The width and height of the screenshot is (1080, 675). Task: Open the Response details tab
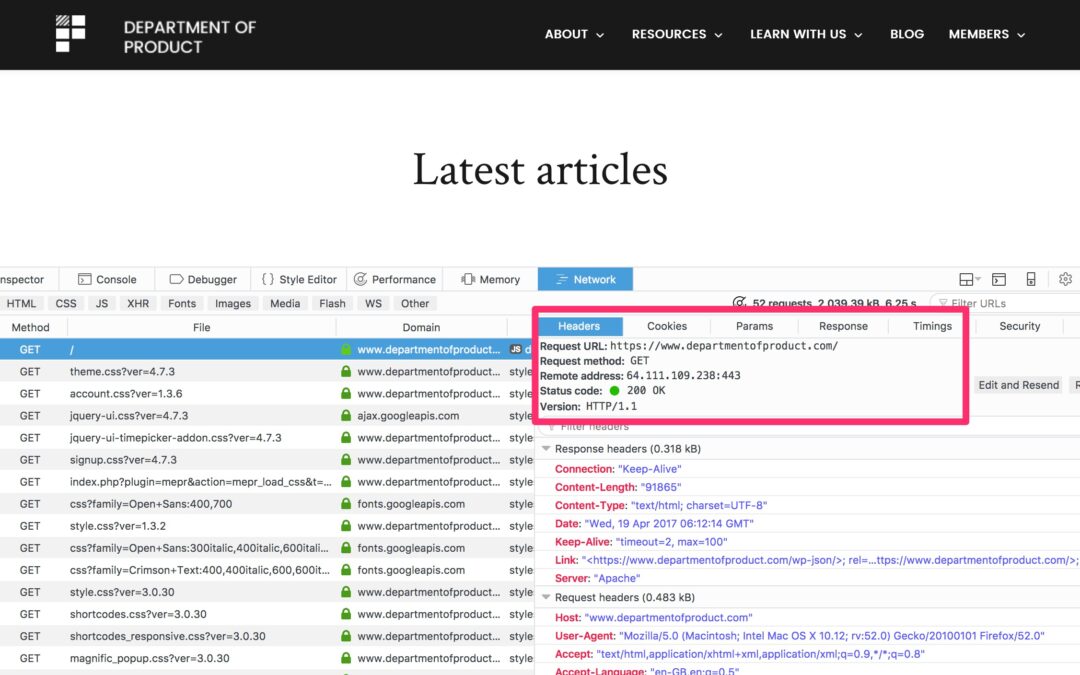coord(843,326)
